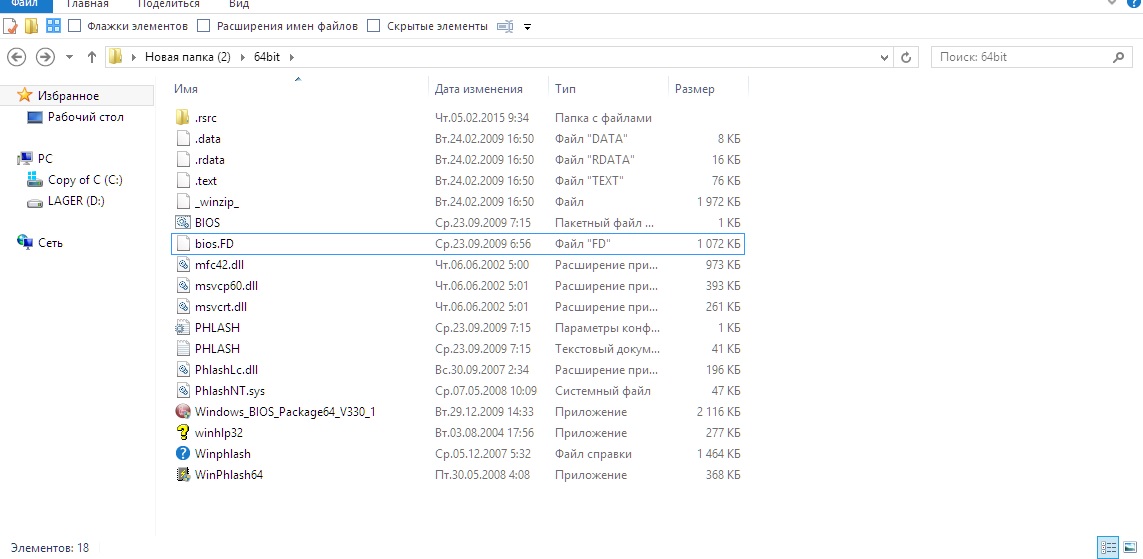Check the hidden items checkbox
The image size is (1143, 559).
[x=374, y=26]
